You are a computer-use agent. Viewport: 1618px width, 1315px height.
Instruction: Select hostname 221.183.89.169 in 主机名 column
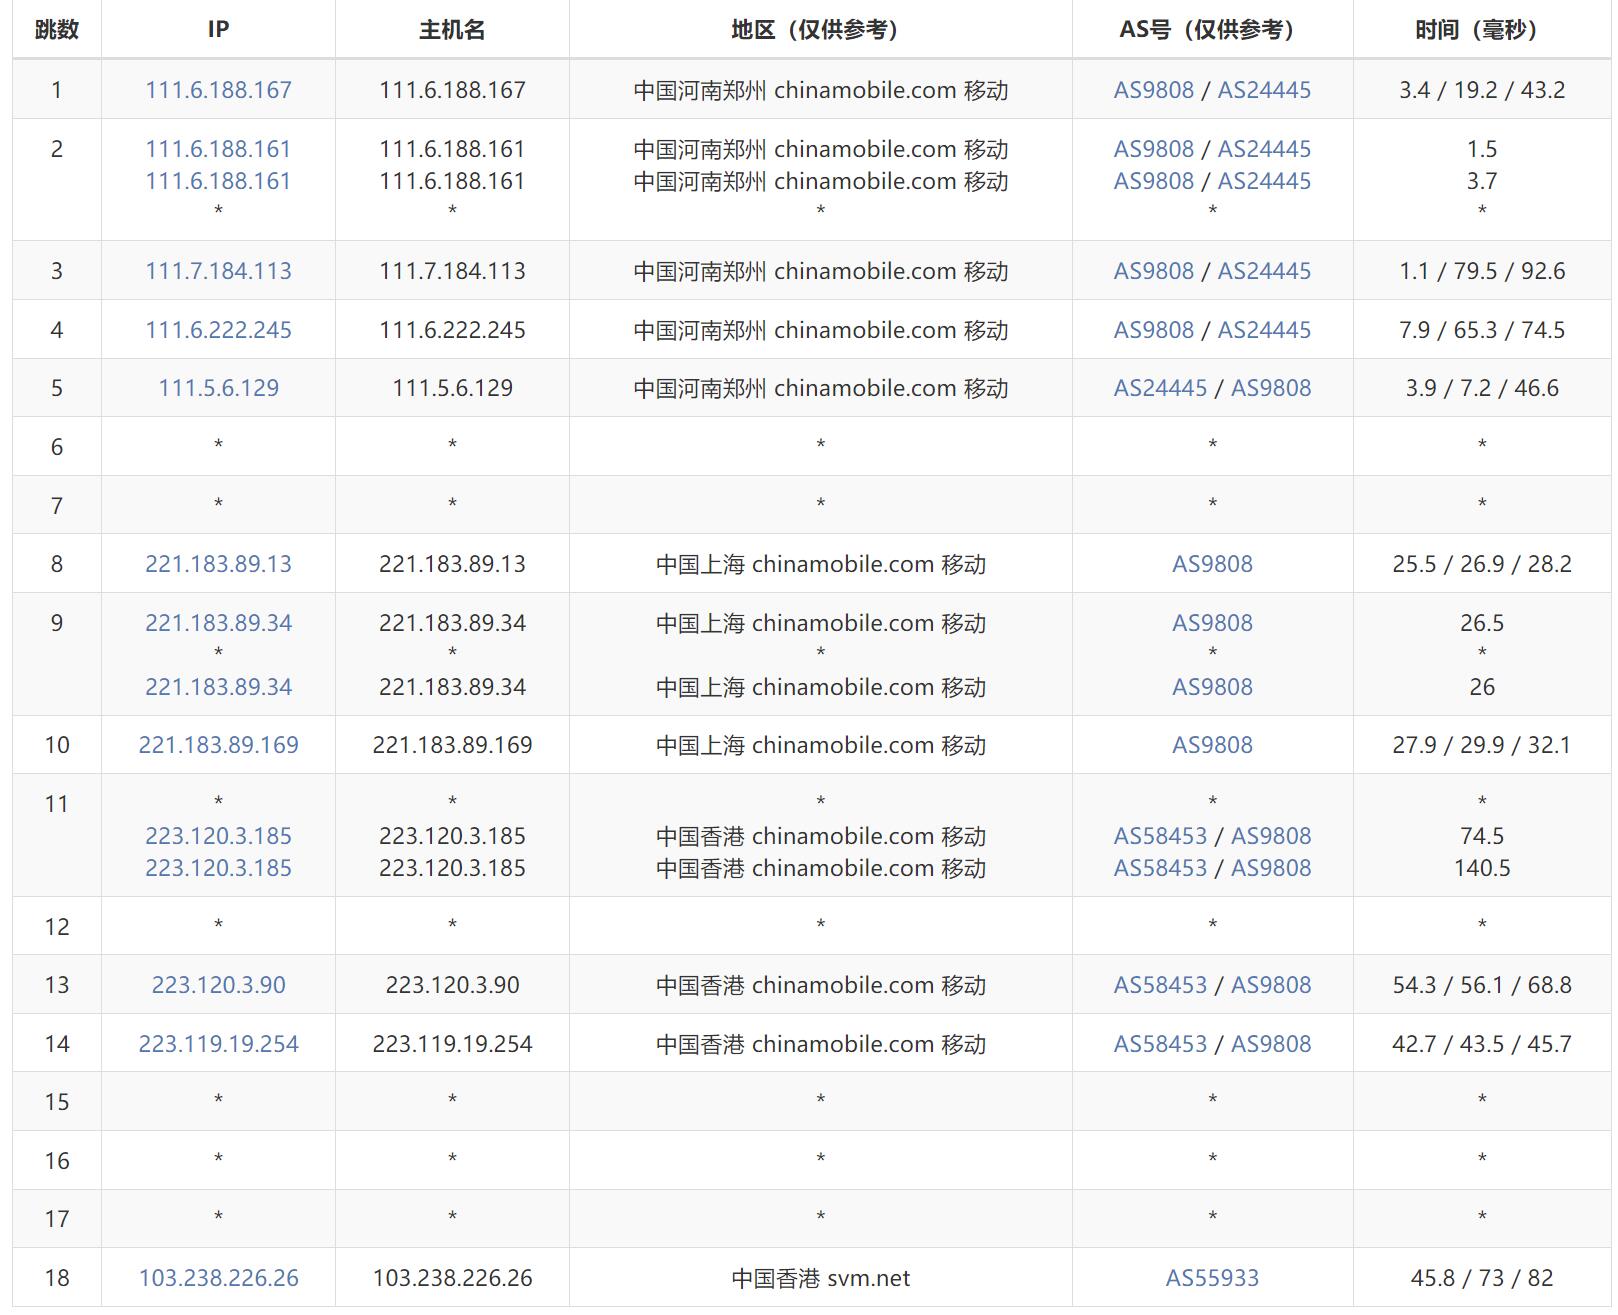(452, 745)
